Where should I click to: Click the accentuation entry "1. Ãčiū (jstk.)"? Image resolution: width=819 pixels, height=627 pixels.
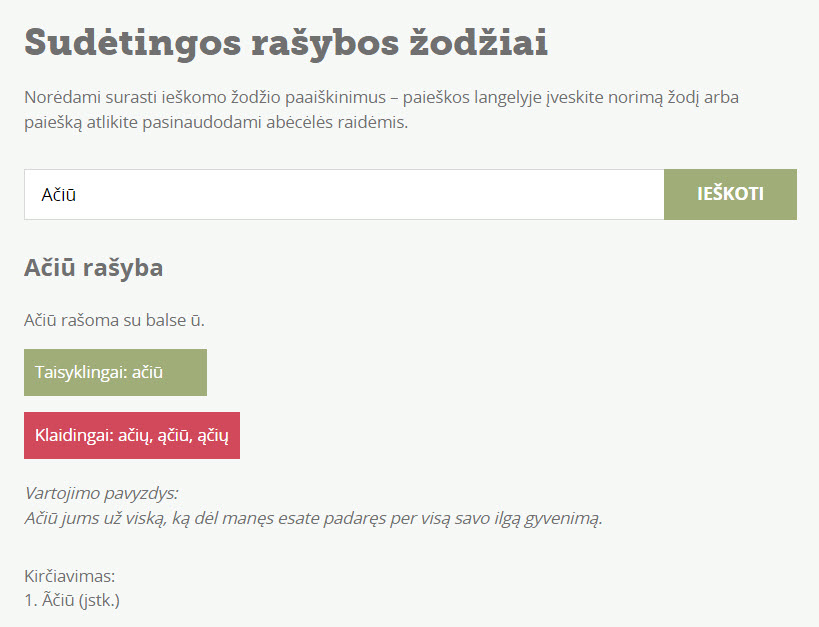(72, 601)
